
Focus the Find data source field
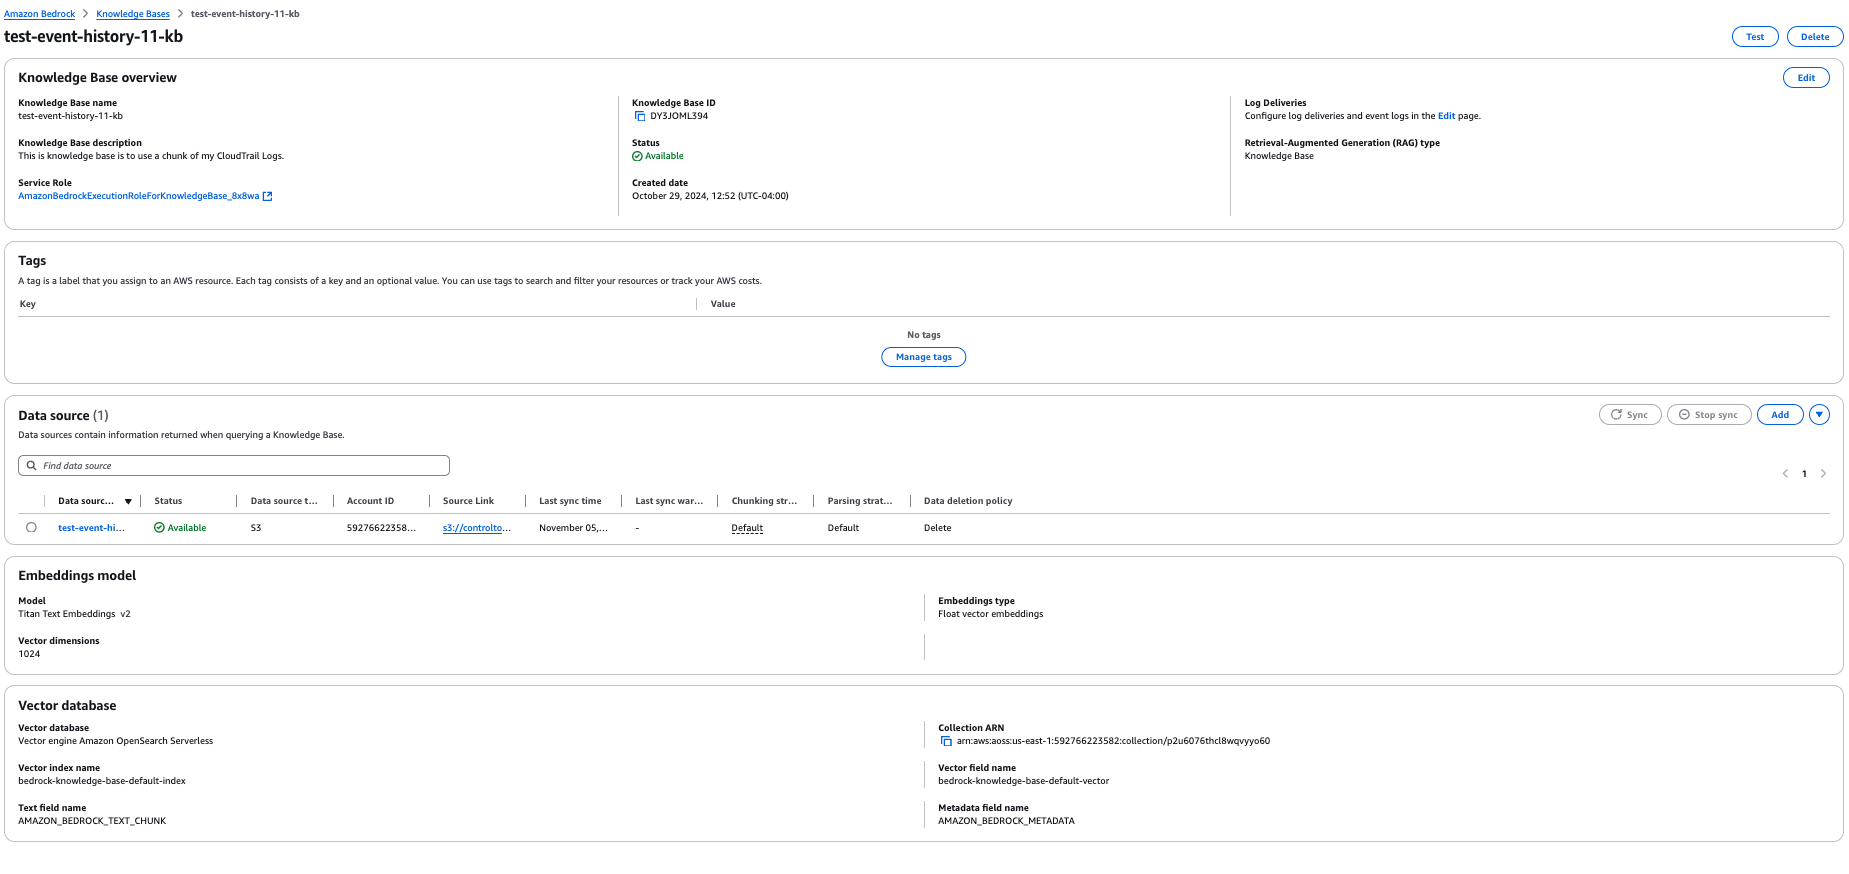click(x=234, y=466)
